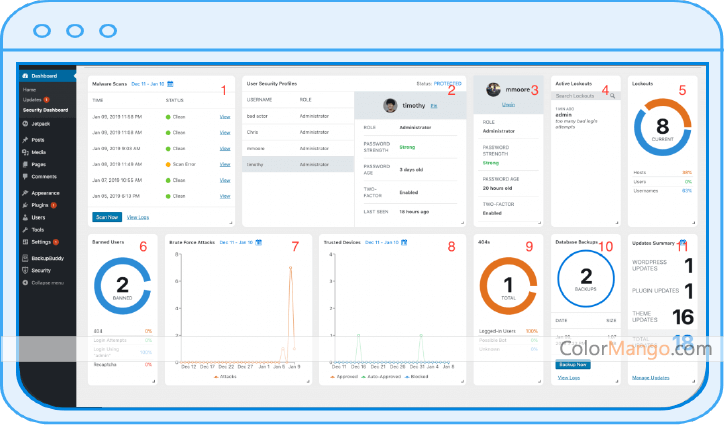Viewport: 724px width, 425px height.
Task: Select the Security Dashboard submenu item
Action: pos(46,108)
